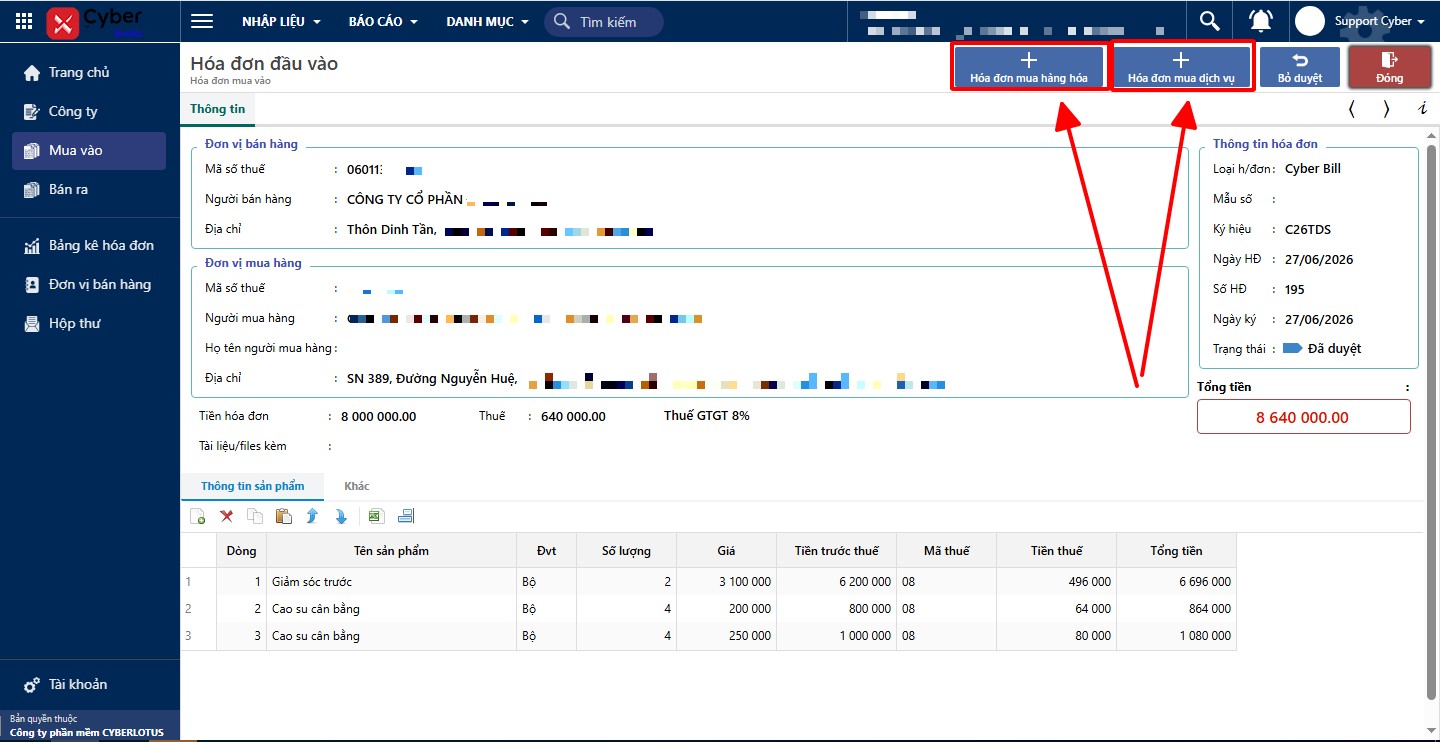Click the column layout settings icon

coord(406,516)
